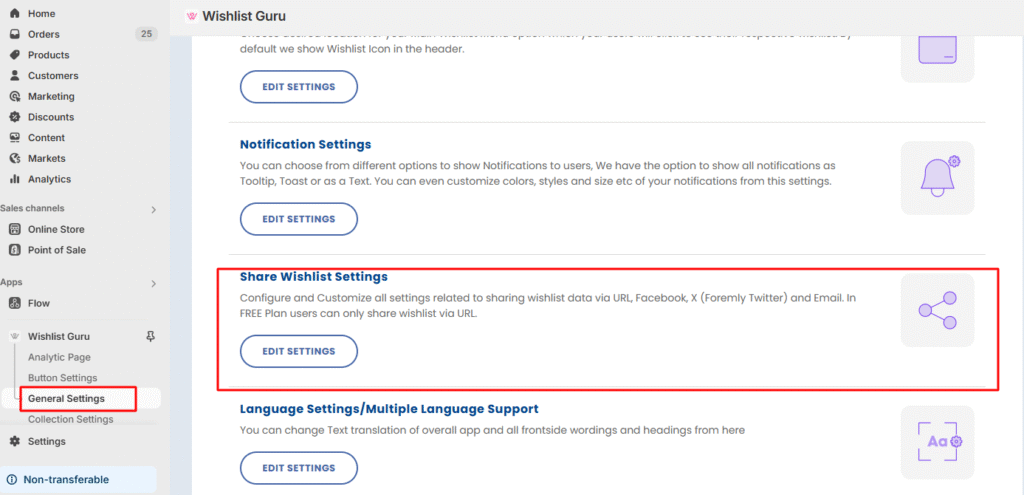Image resolution: width=1024 pixels, height=495 pixels.
Task: Open Collection Settings submenu item
Action: tap(71, 419)
